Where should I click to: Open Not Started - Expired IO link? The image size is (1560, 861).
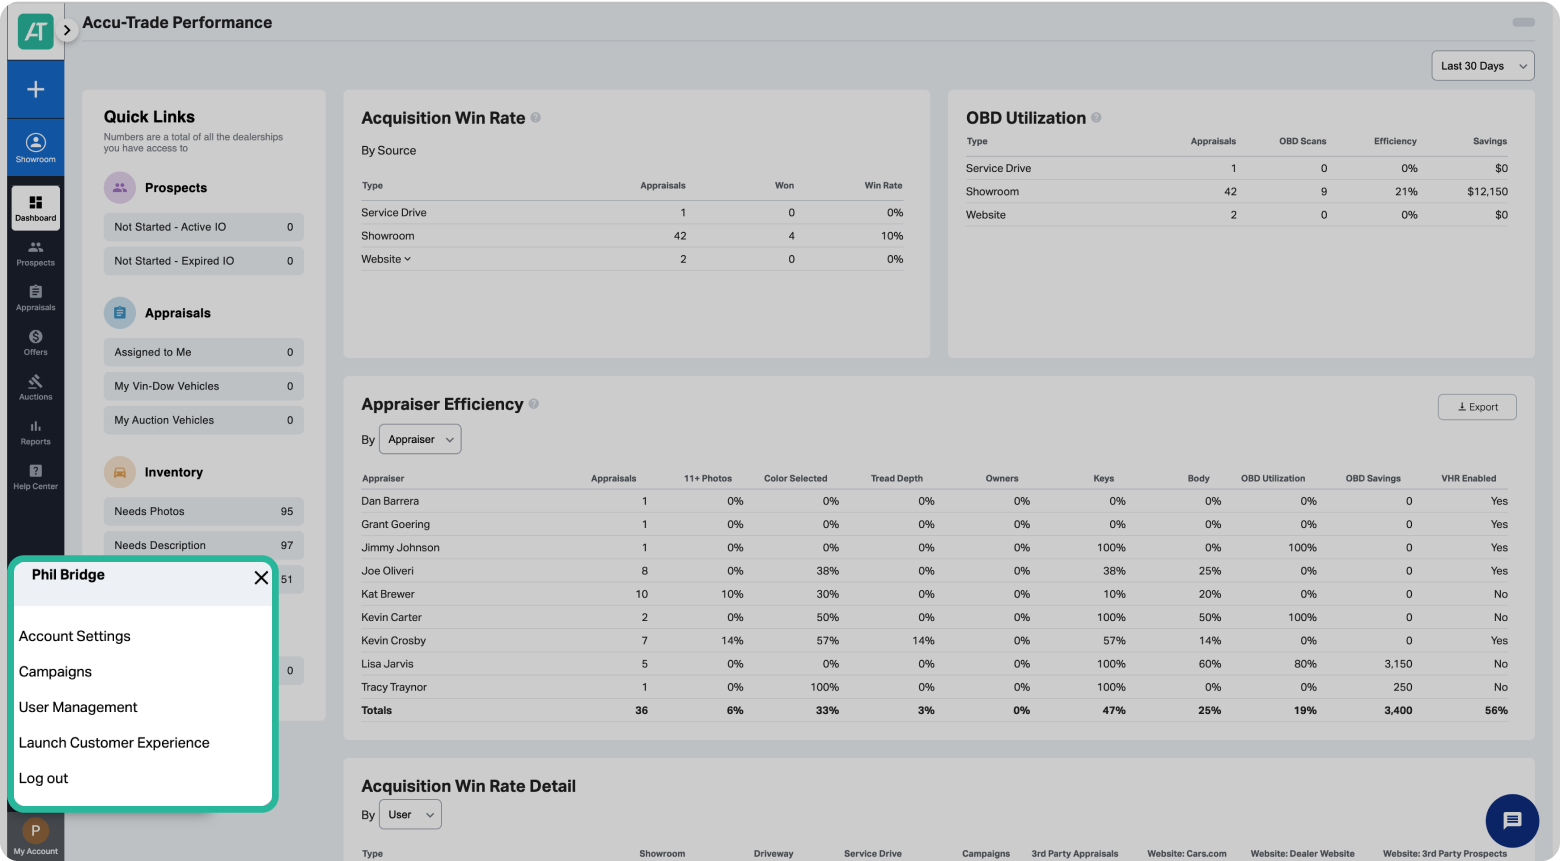[x=203, y=261]
